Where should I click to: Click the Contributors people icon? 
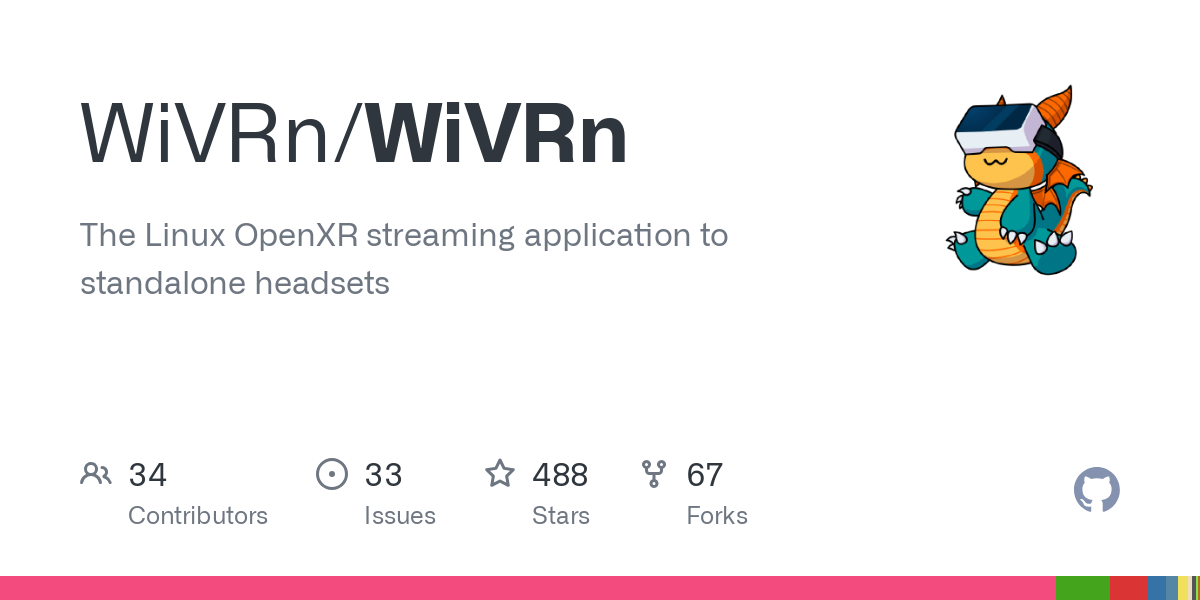96,473
